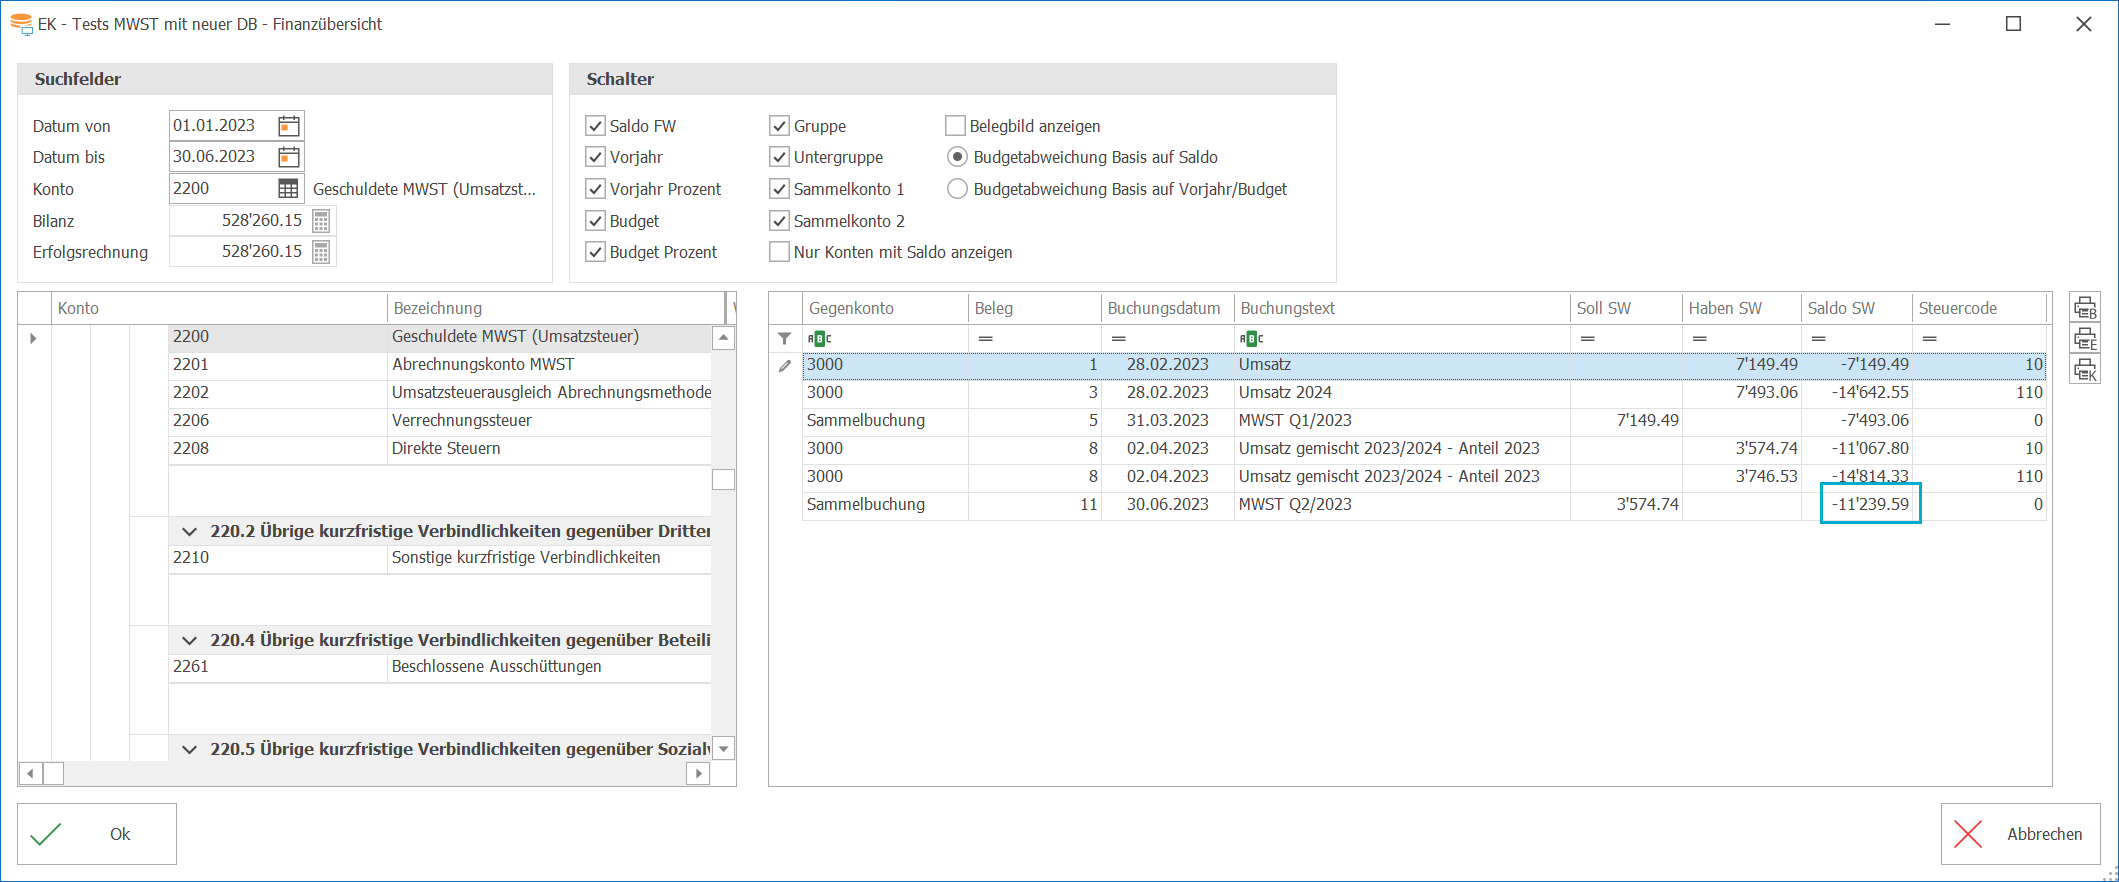Collapse group 220.4 Übrige kurzfristige Verbindlichkeiten gegenüber Beteiligten

(189, 640)
